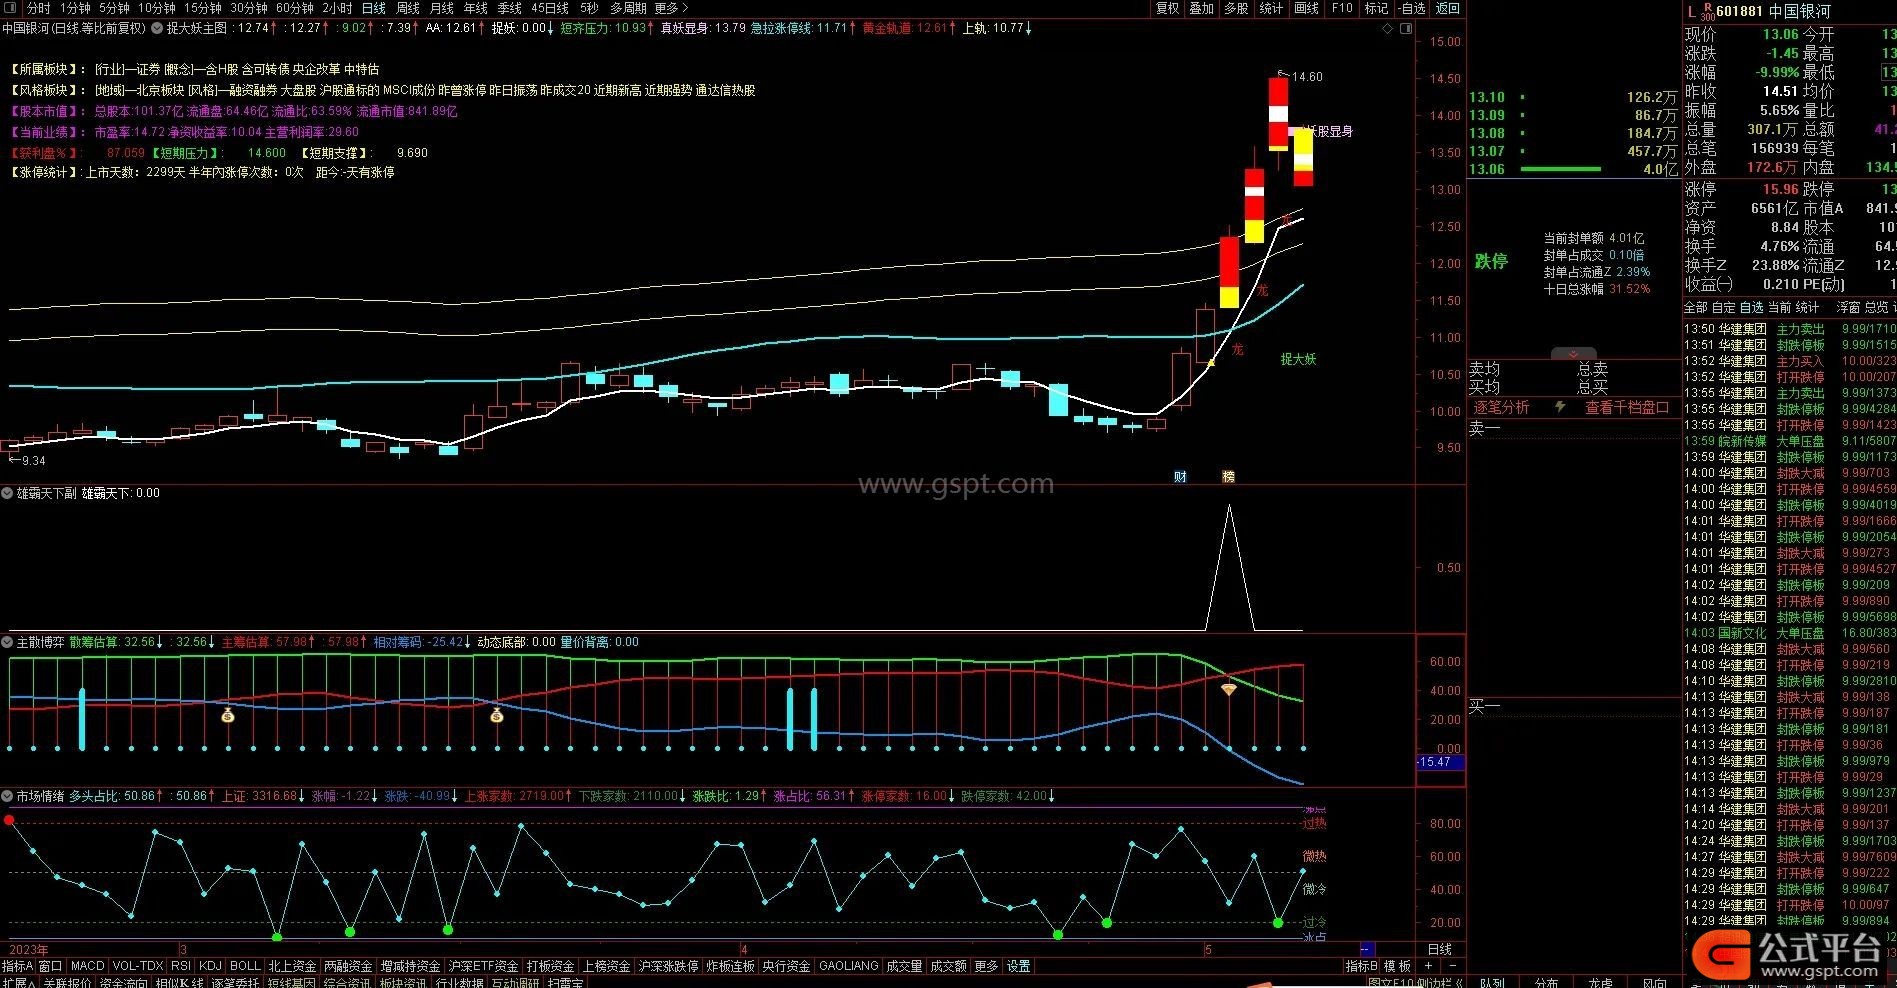Screen dimensions: 1897x988
Task: Click the 模板 template button
Action: tap(1397, 966)
